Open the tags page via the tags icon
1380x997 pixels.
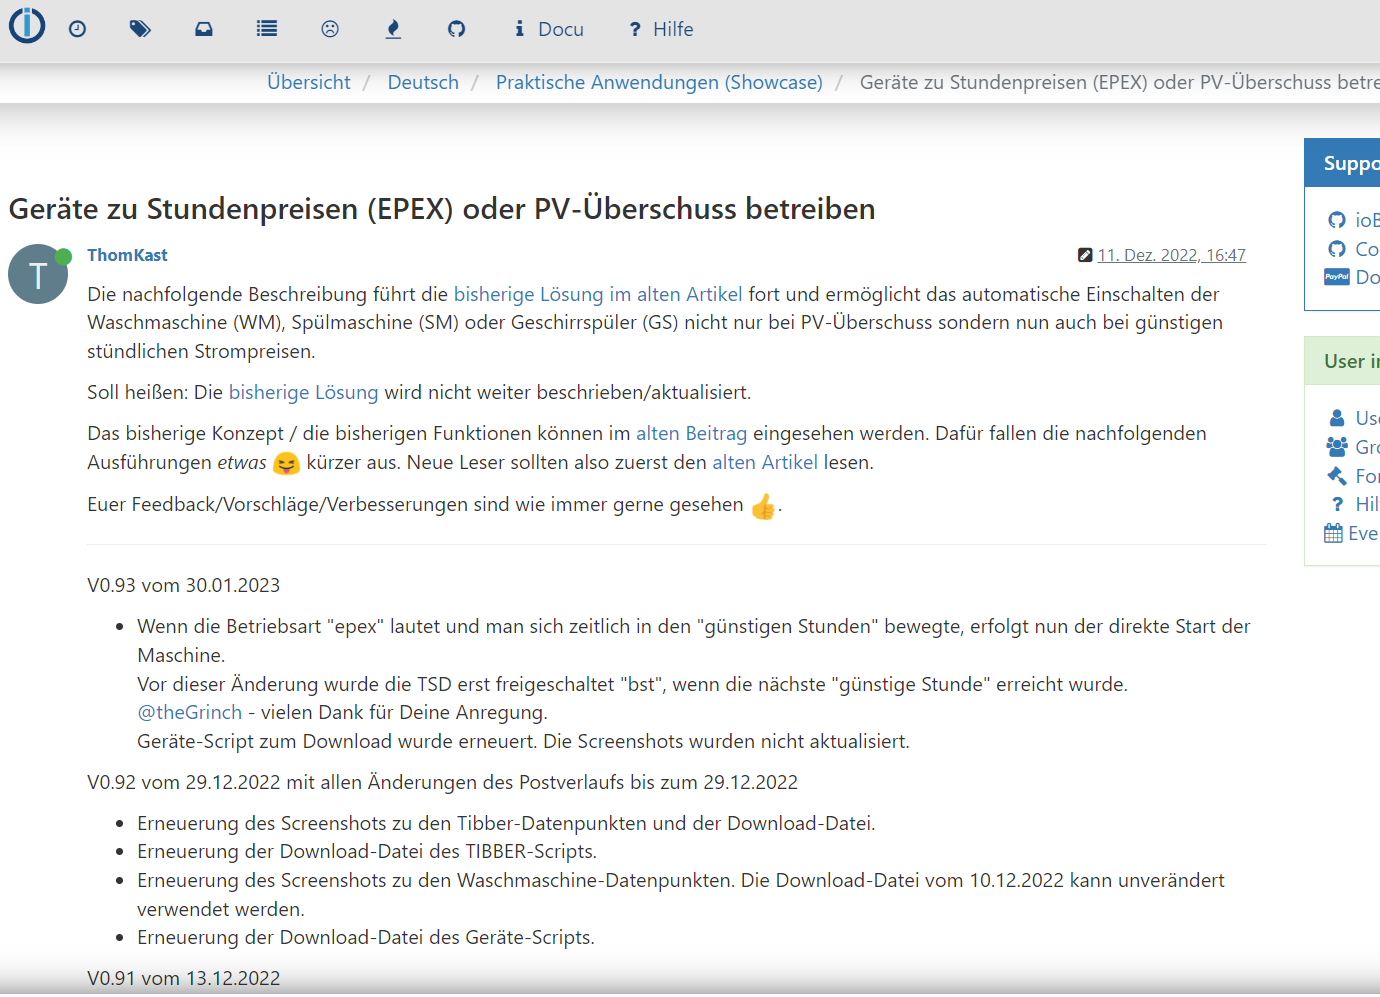[x=140, y=29]
